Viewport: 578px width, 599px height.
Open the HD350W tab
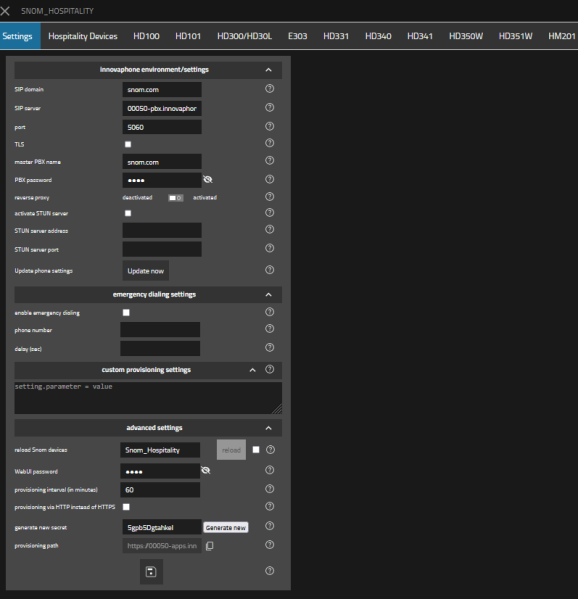coord(466,36)
